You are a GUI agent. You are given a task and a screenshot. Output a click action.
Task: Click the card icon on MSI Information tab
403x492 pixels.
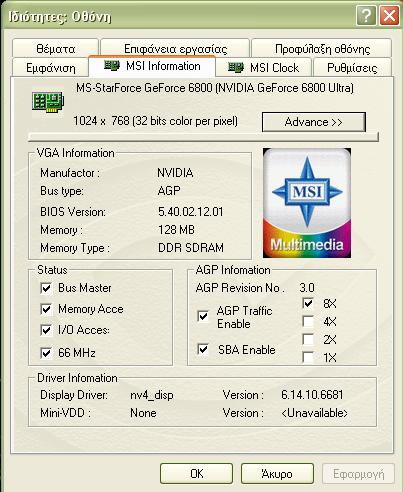tap(112, 65)
